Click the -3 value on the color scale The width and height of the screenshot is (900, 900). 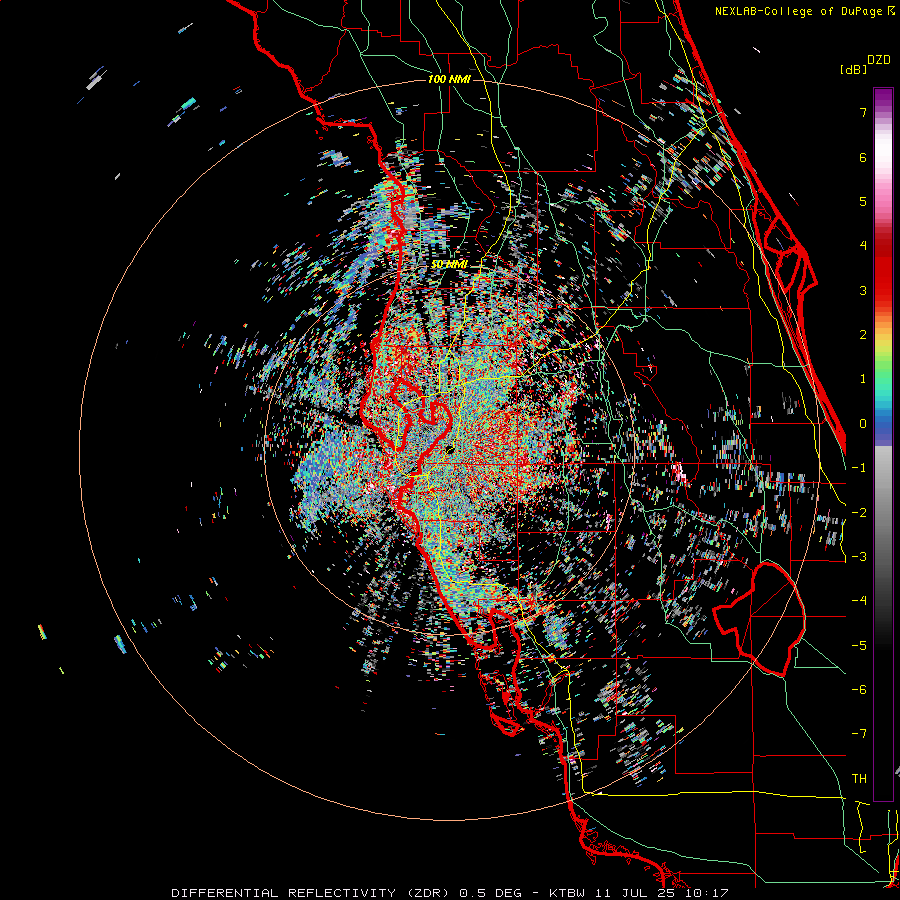[x=859, y=557]
